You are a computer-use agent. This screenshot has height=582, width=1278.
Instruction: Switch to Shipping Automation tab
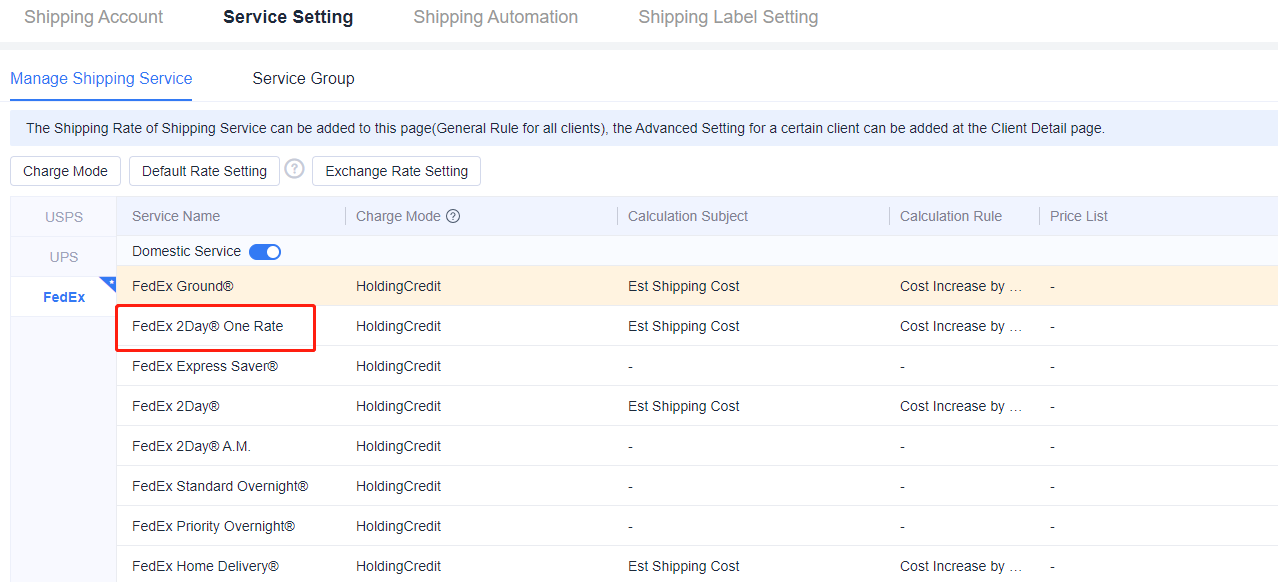[495, 17]
